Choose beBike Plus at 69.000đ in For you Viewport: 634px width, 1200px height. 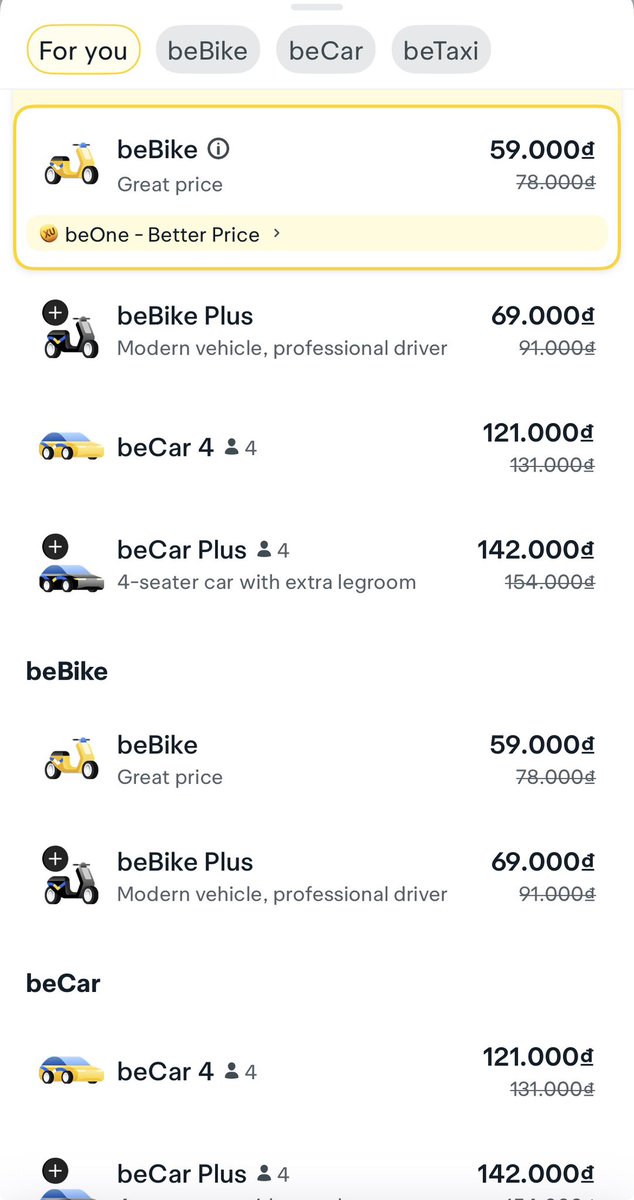tap(317, 331)
